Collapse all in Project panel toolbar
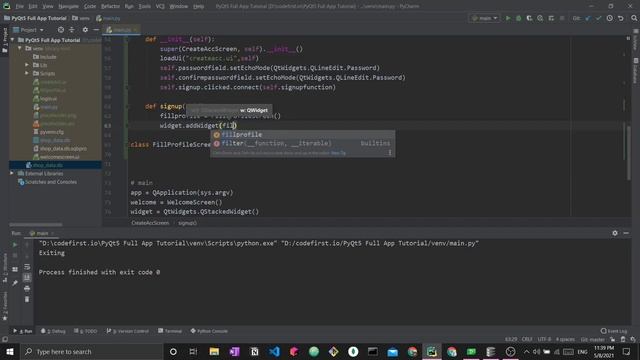Image resolution: width=640 pixels, height=360 pixels. [x=72, y=30]
